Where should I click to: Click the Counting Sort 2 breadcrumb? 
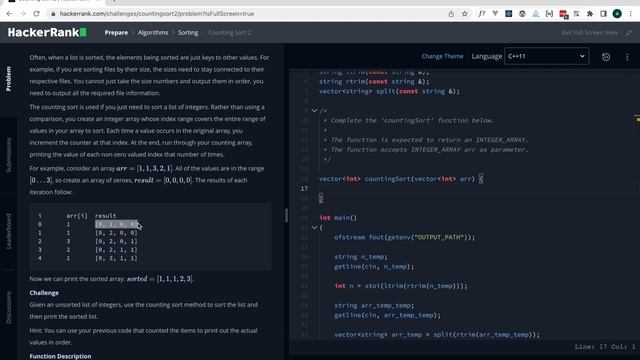[x=229, y=33]
